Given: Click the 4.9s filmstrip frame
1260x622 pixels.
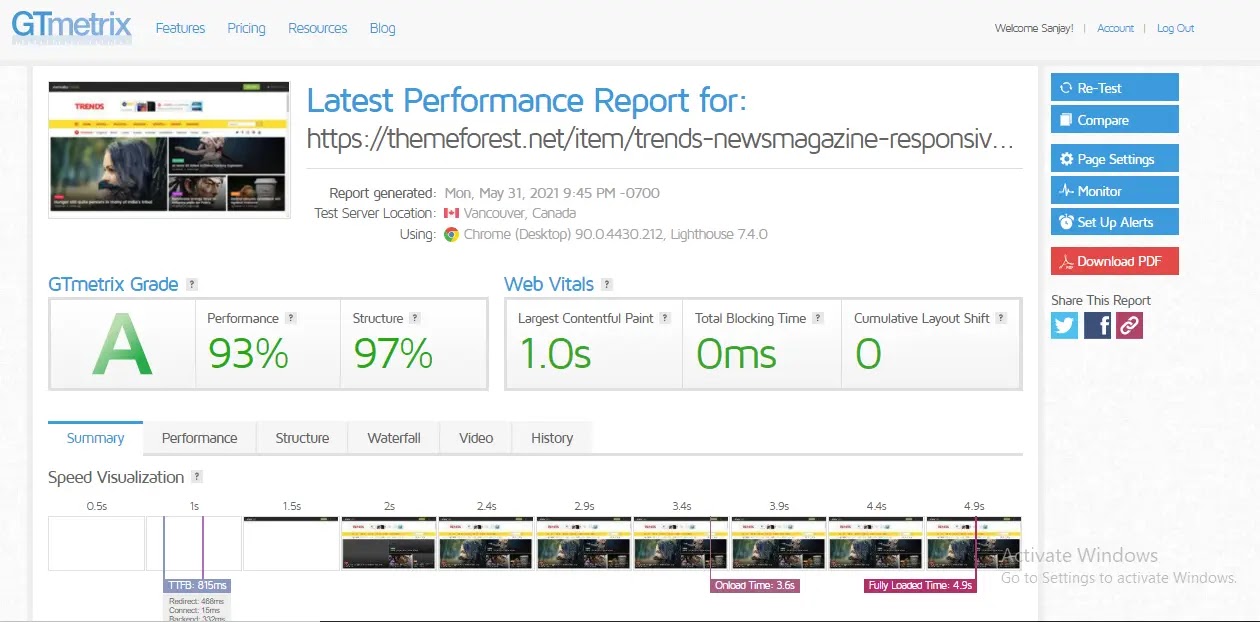Looking at the screenshot, I should pos(974,543).
